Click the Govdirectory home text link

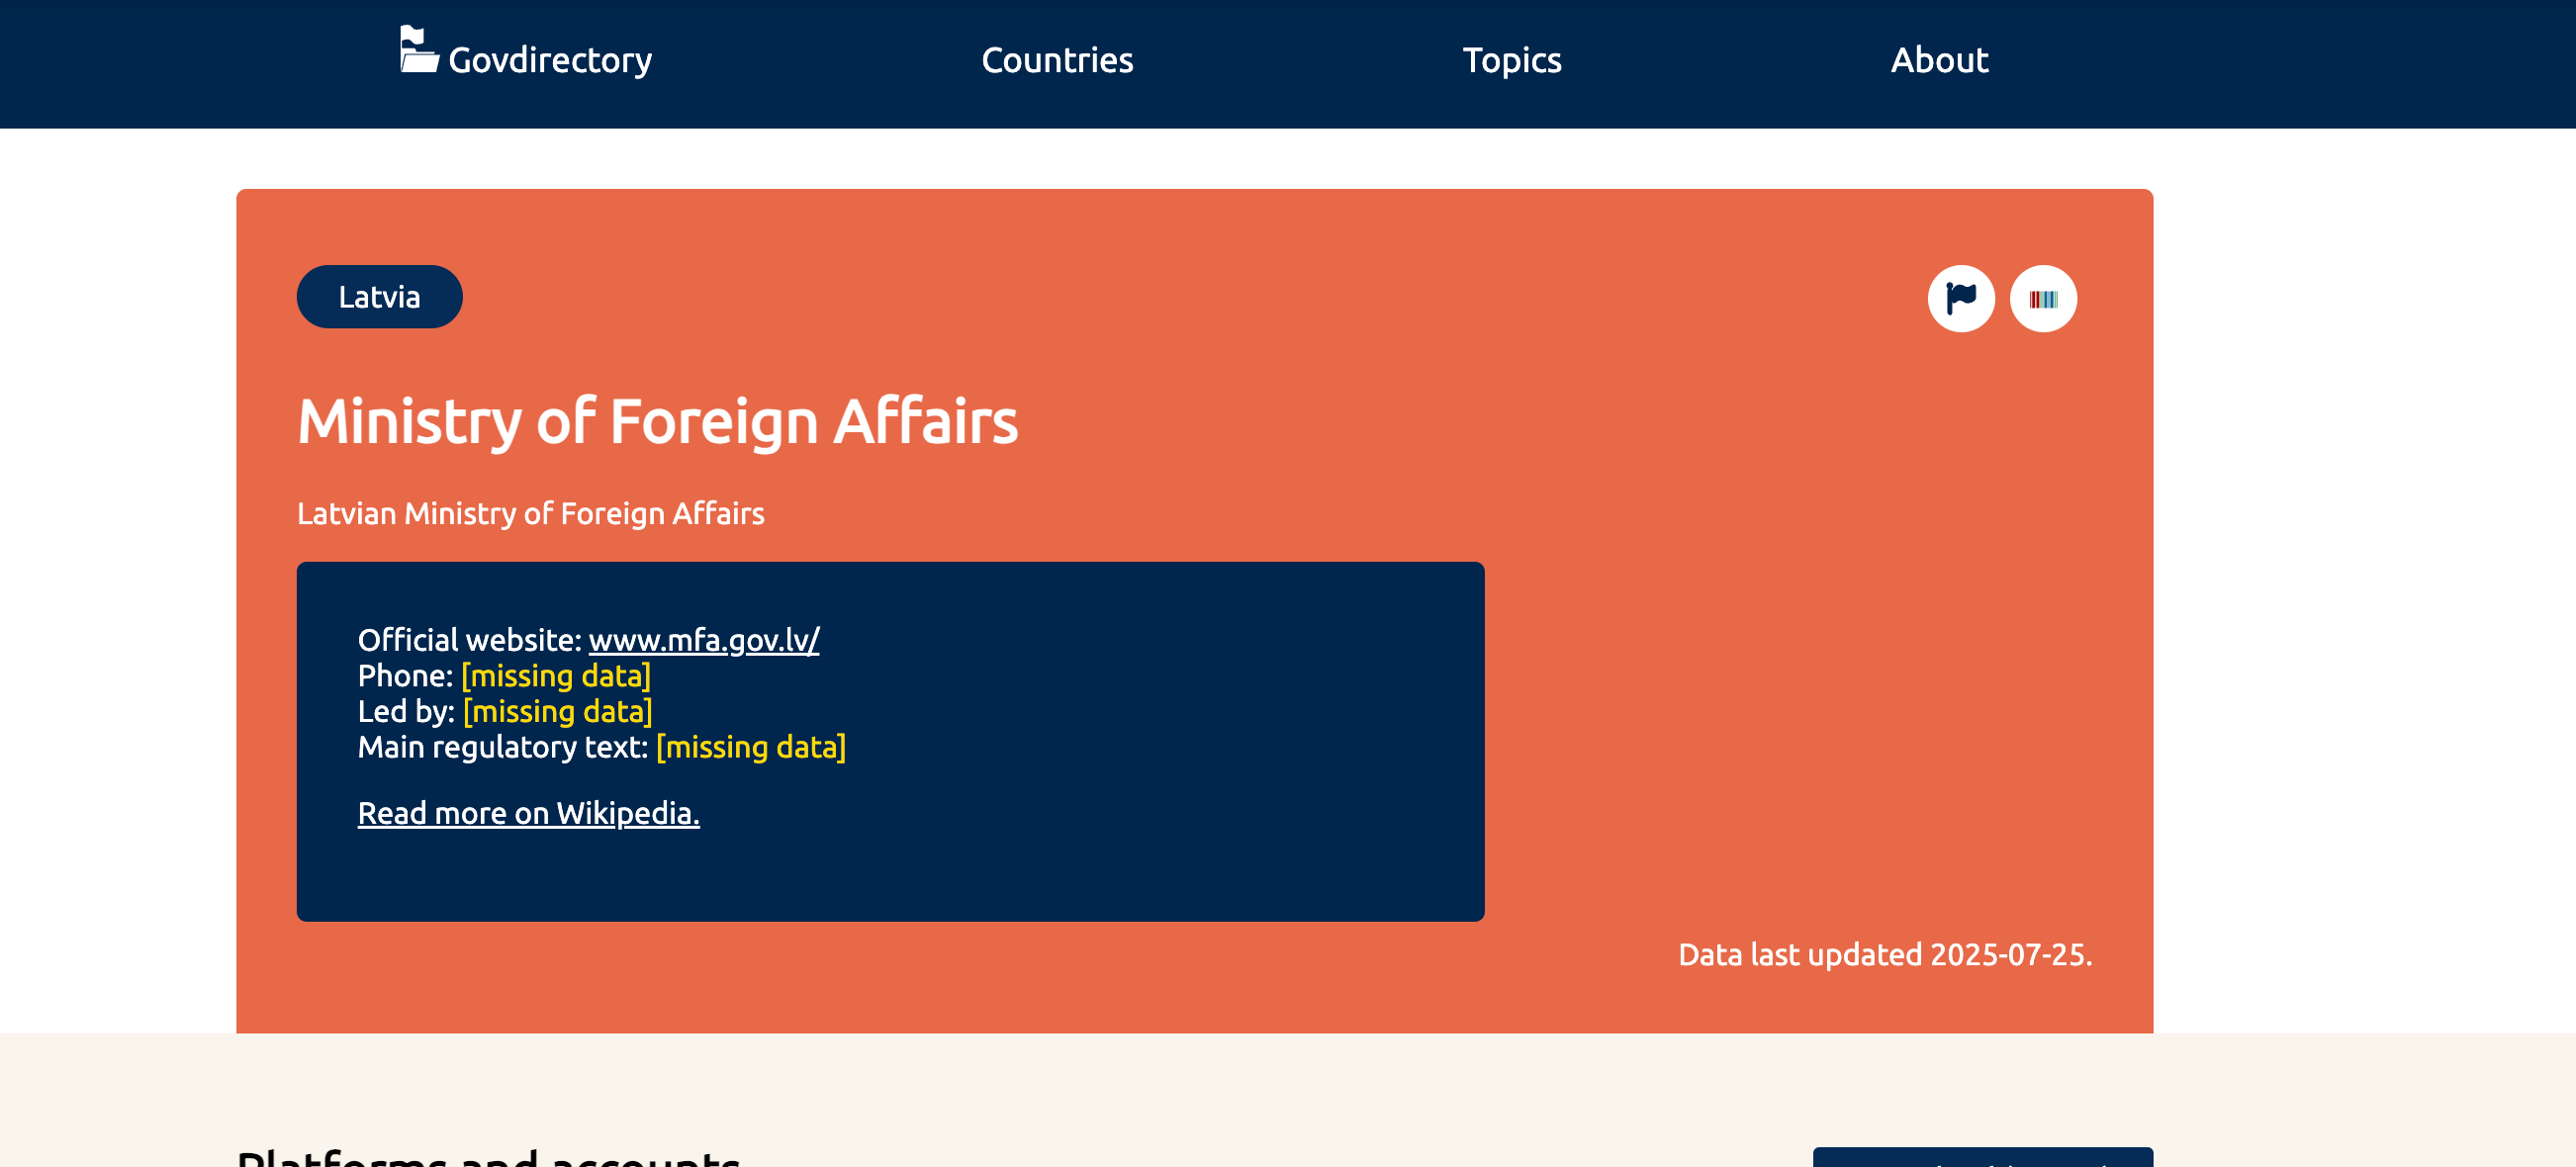(x=550, y=60)
